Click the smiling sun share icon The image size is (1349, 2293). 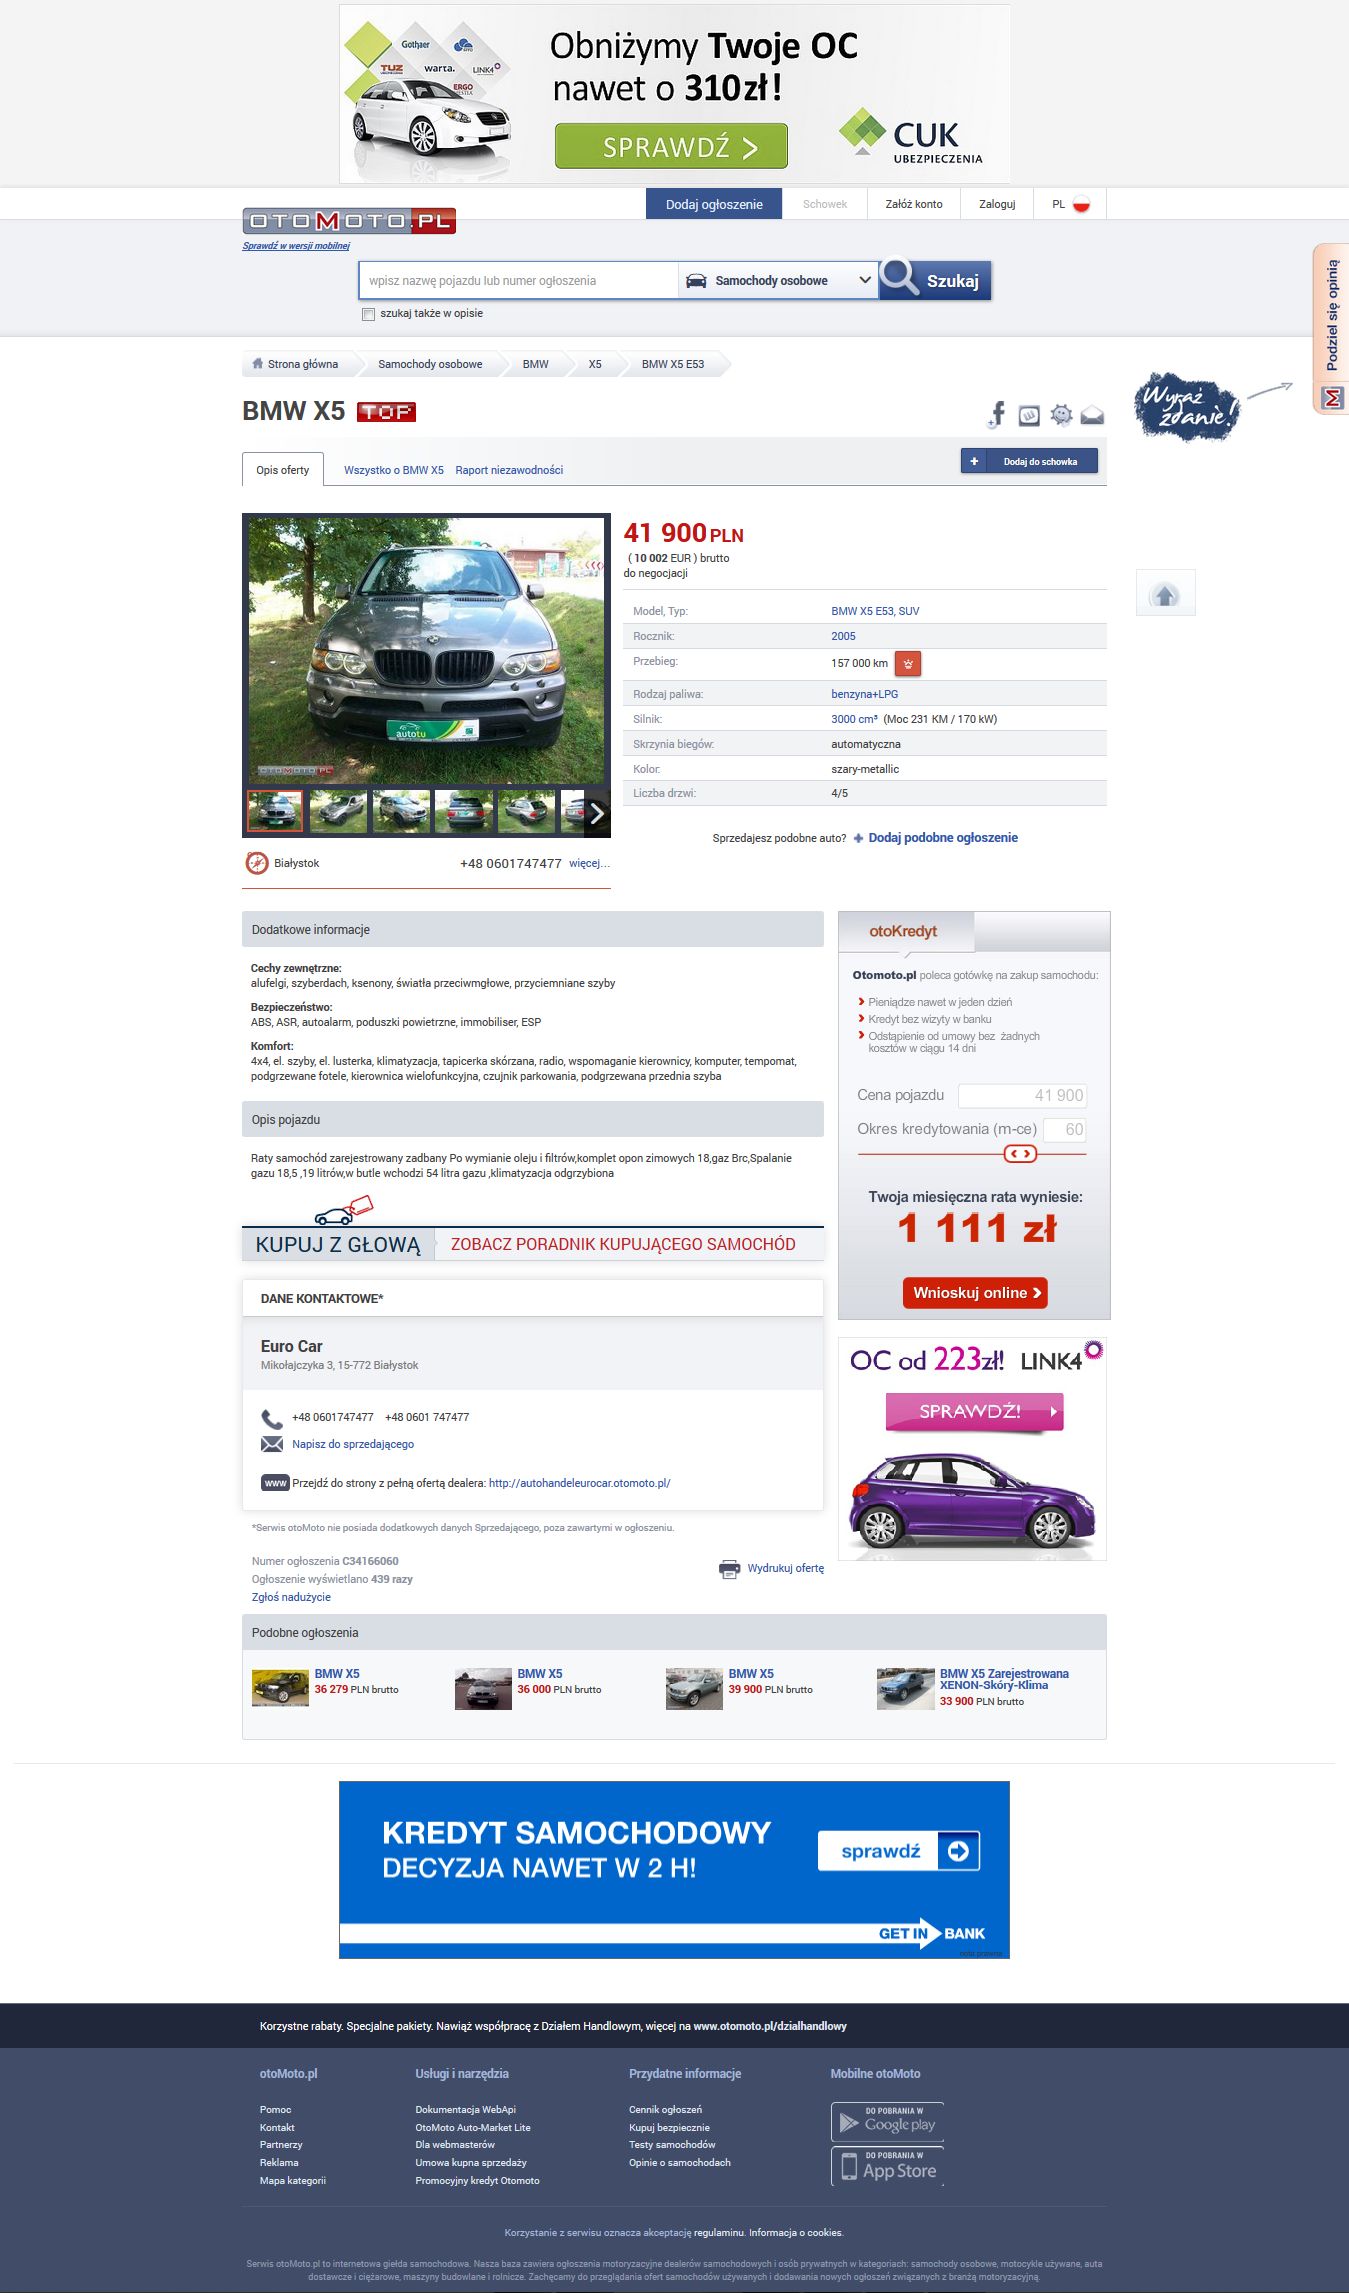(1061, 415)
